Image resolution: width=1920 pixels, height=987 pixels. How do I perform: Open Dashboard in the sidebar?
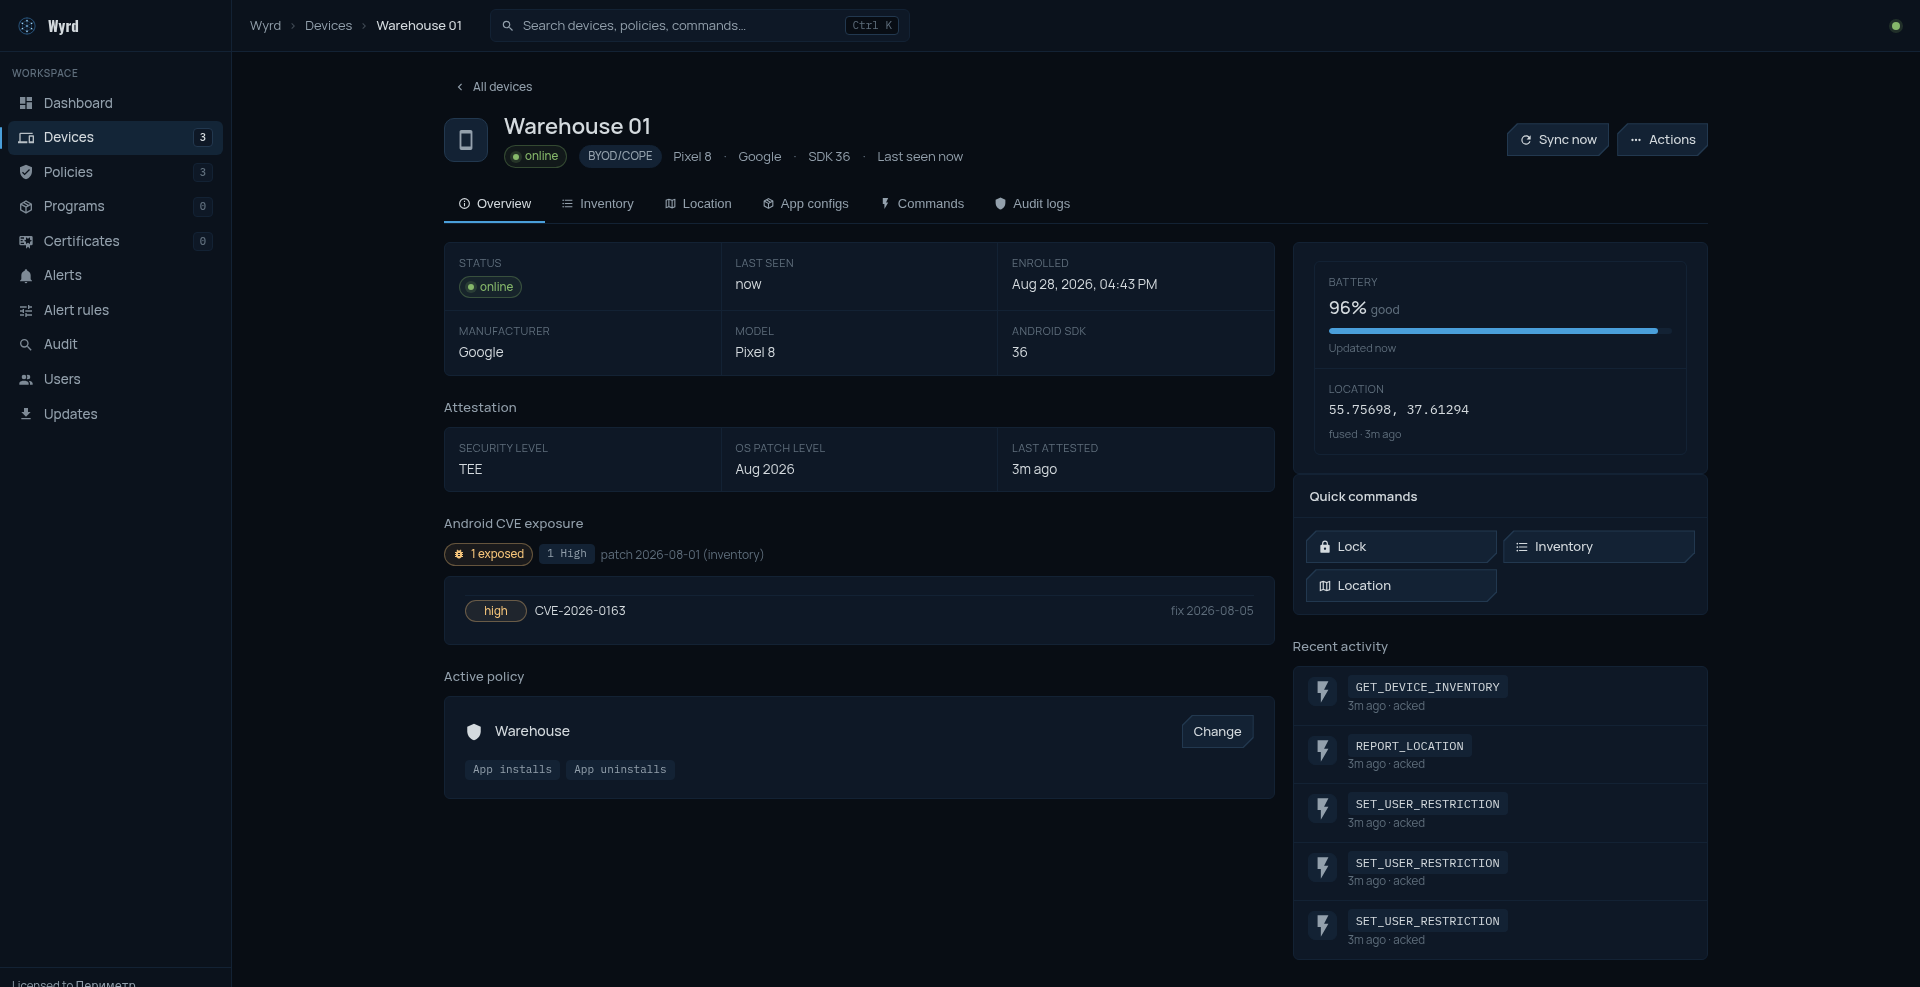(115, 103)
